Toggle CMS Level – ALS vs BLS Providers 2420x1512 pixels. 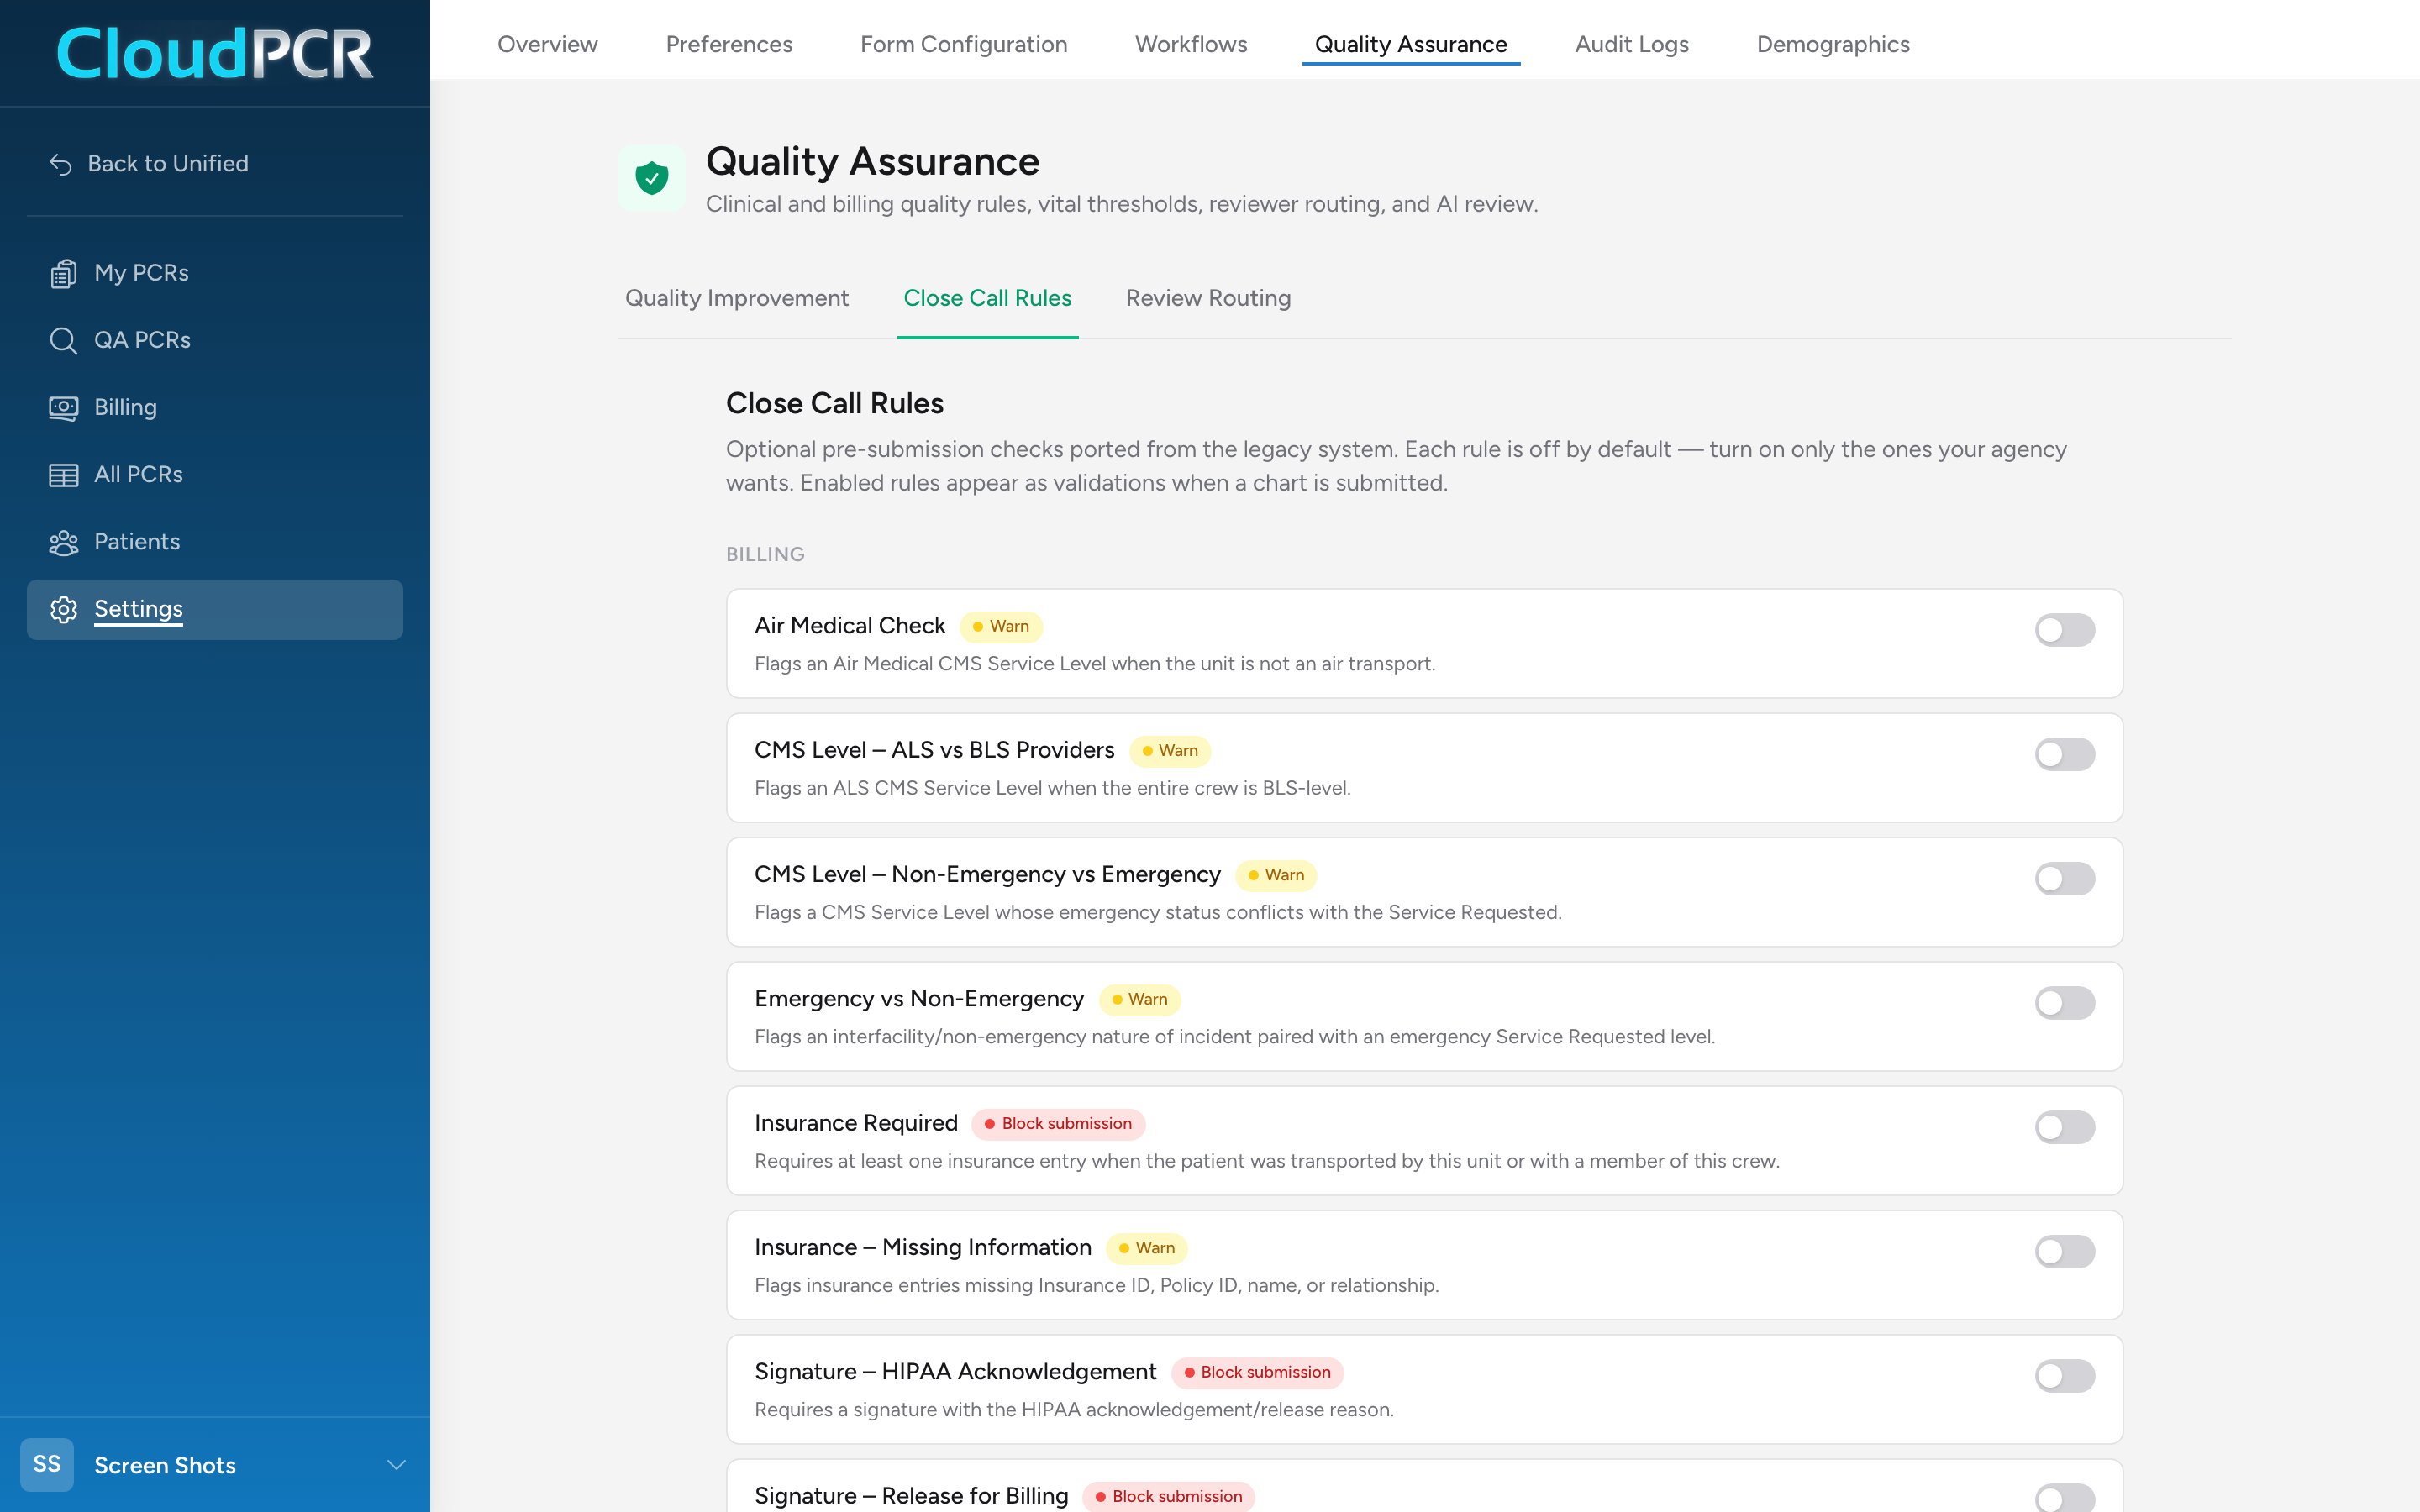[2064, 754]
